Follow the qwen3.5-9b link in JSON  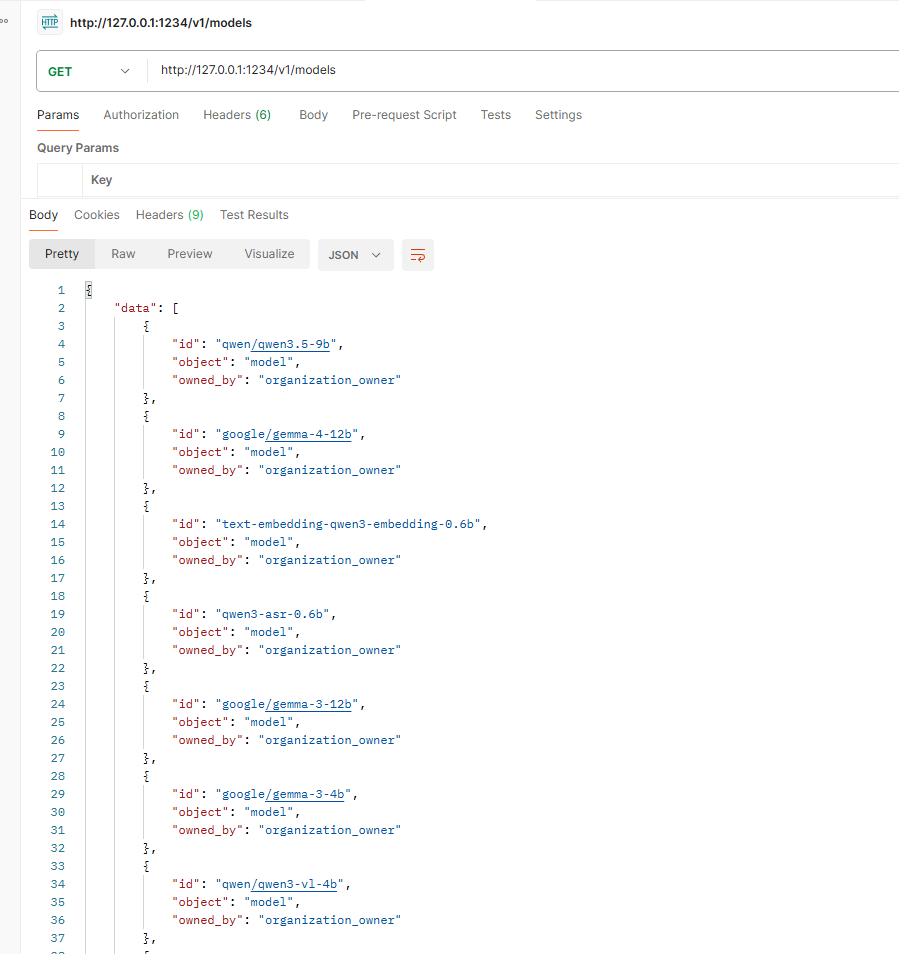pyautogui.click(x=290, y=344)
